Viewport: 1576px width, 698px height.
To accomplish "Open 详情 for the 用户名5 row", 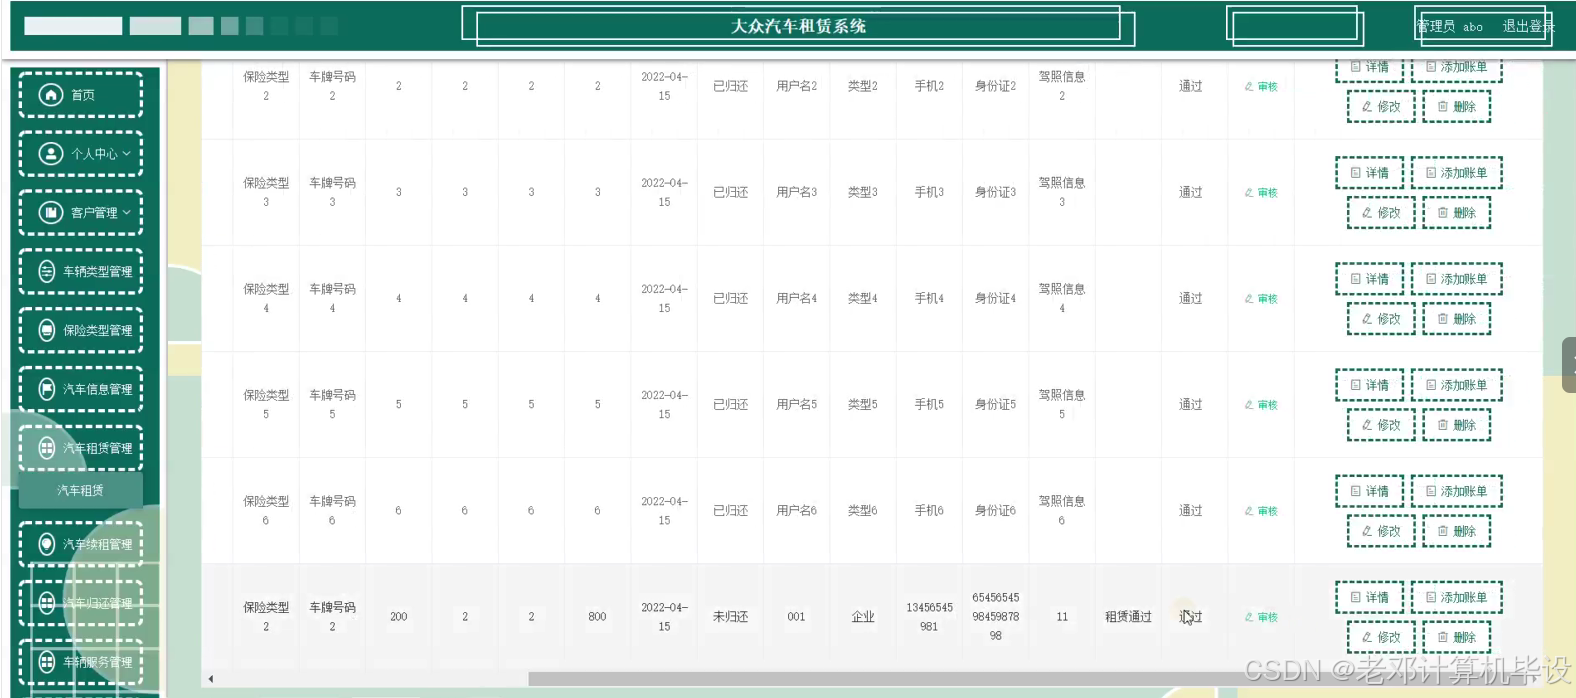I will tap(1369, 385).
